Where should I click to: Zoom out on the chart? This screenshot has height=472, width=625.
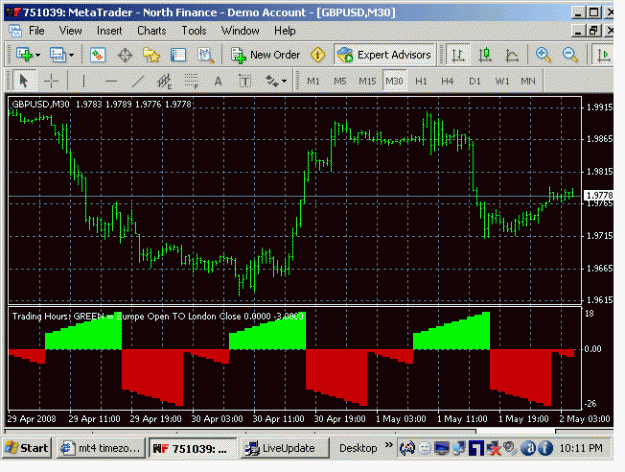coord(570,55)
